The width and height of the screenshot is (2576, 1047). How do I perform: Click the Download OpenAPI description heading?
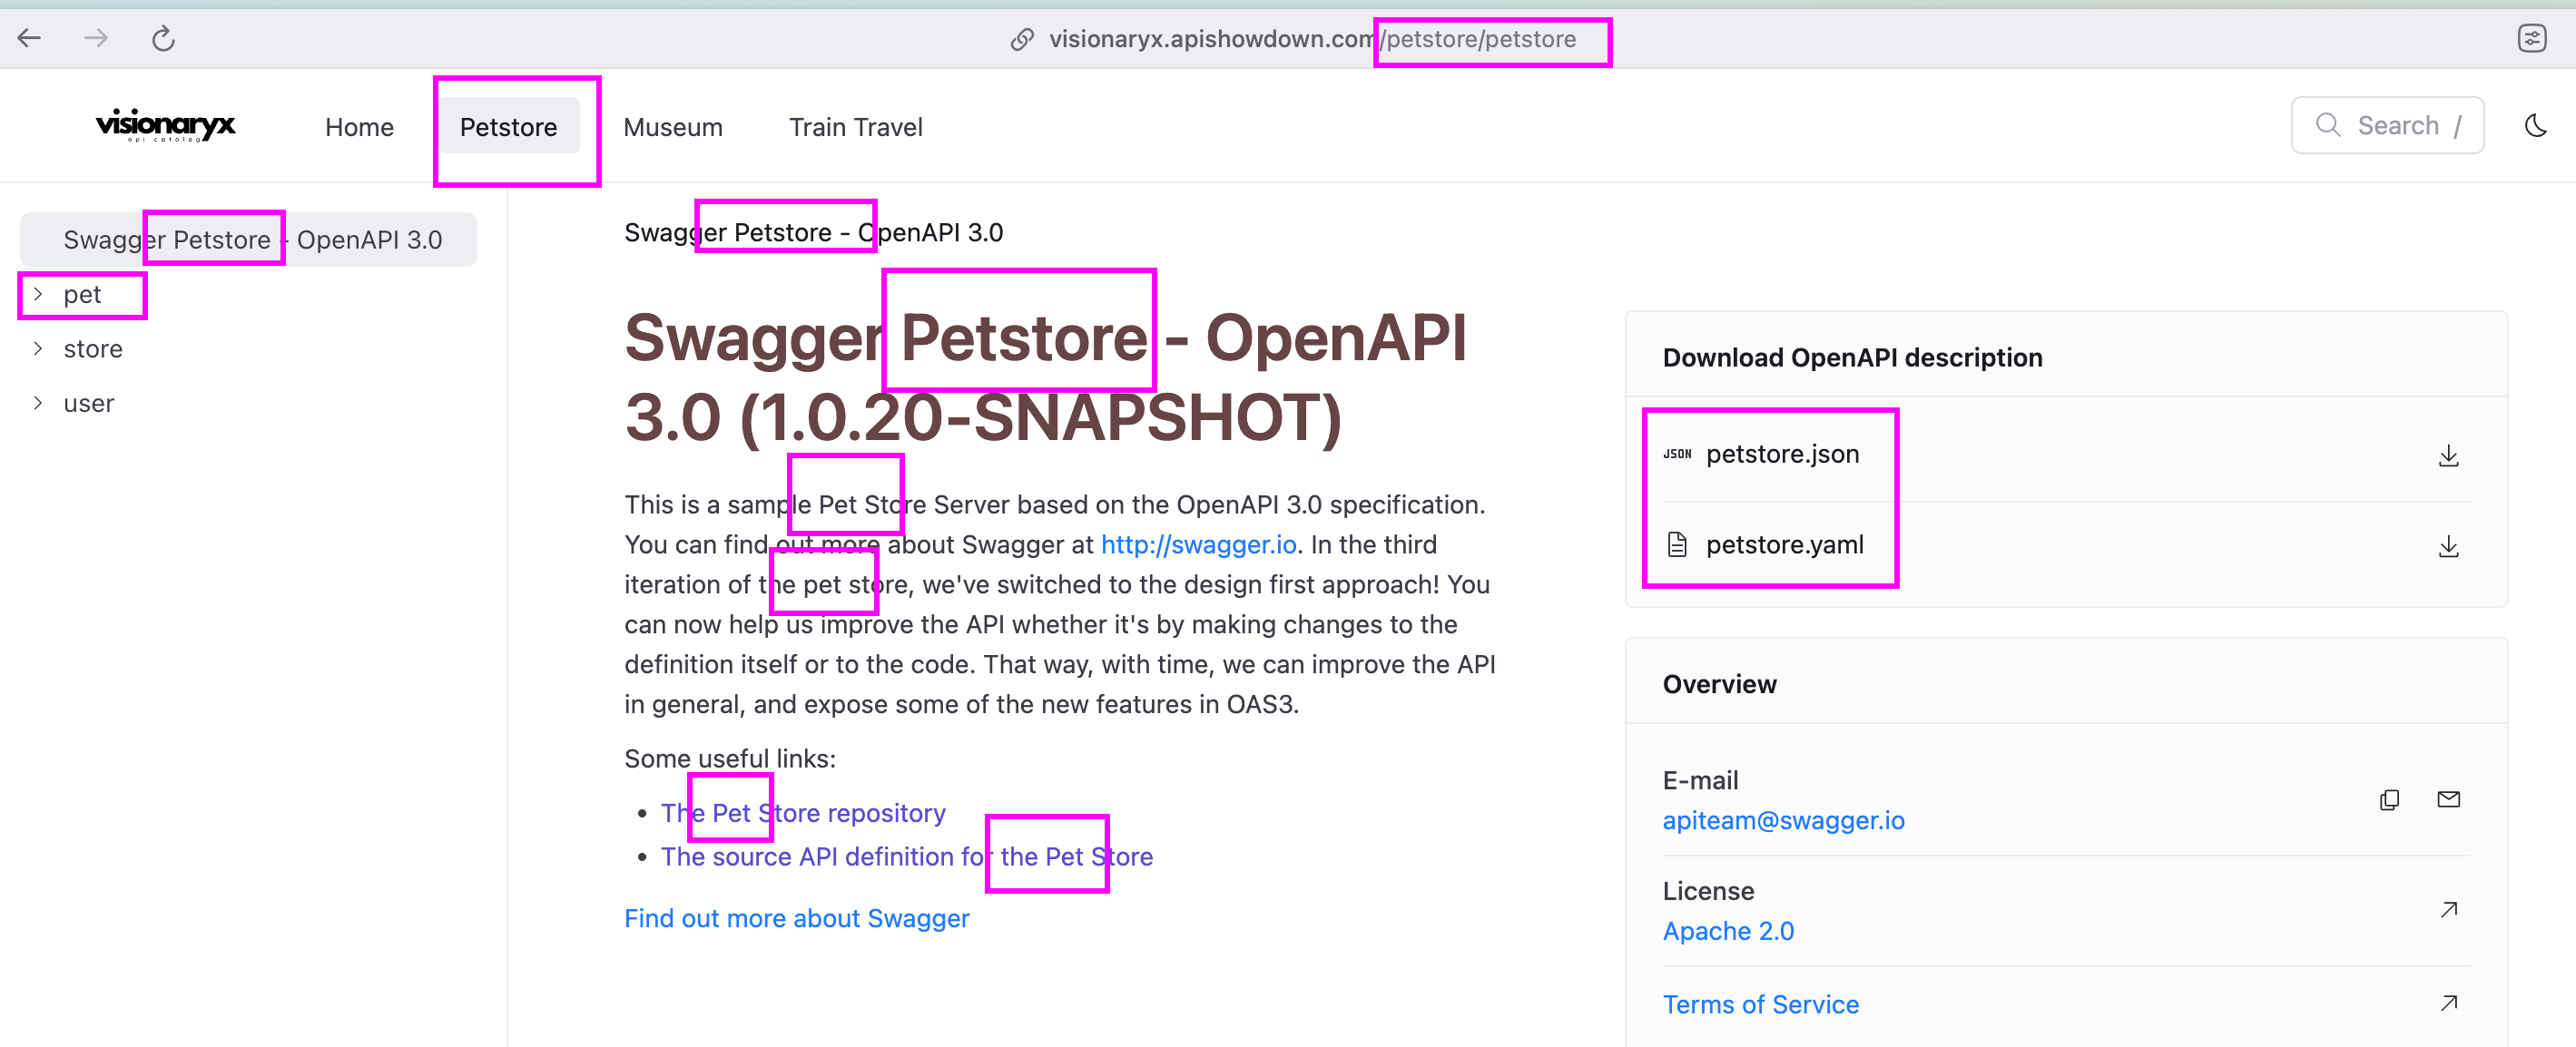[1852, 357]
